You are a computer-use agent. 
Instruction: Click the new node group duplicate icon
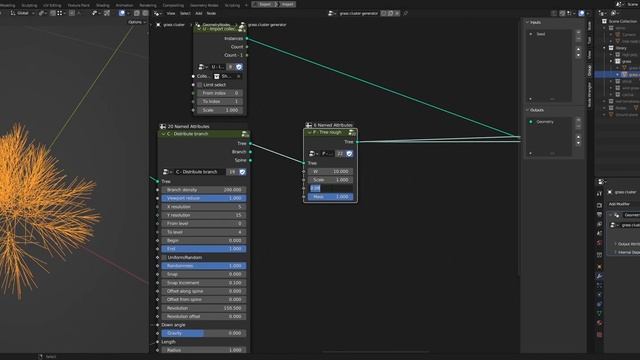pos(390,13)
